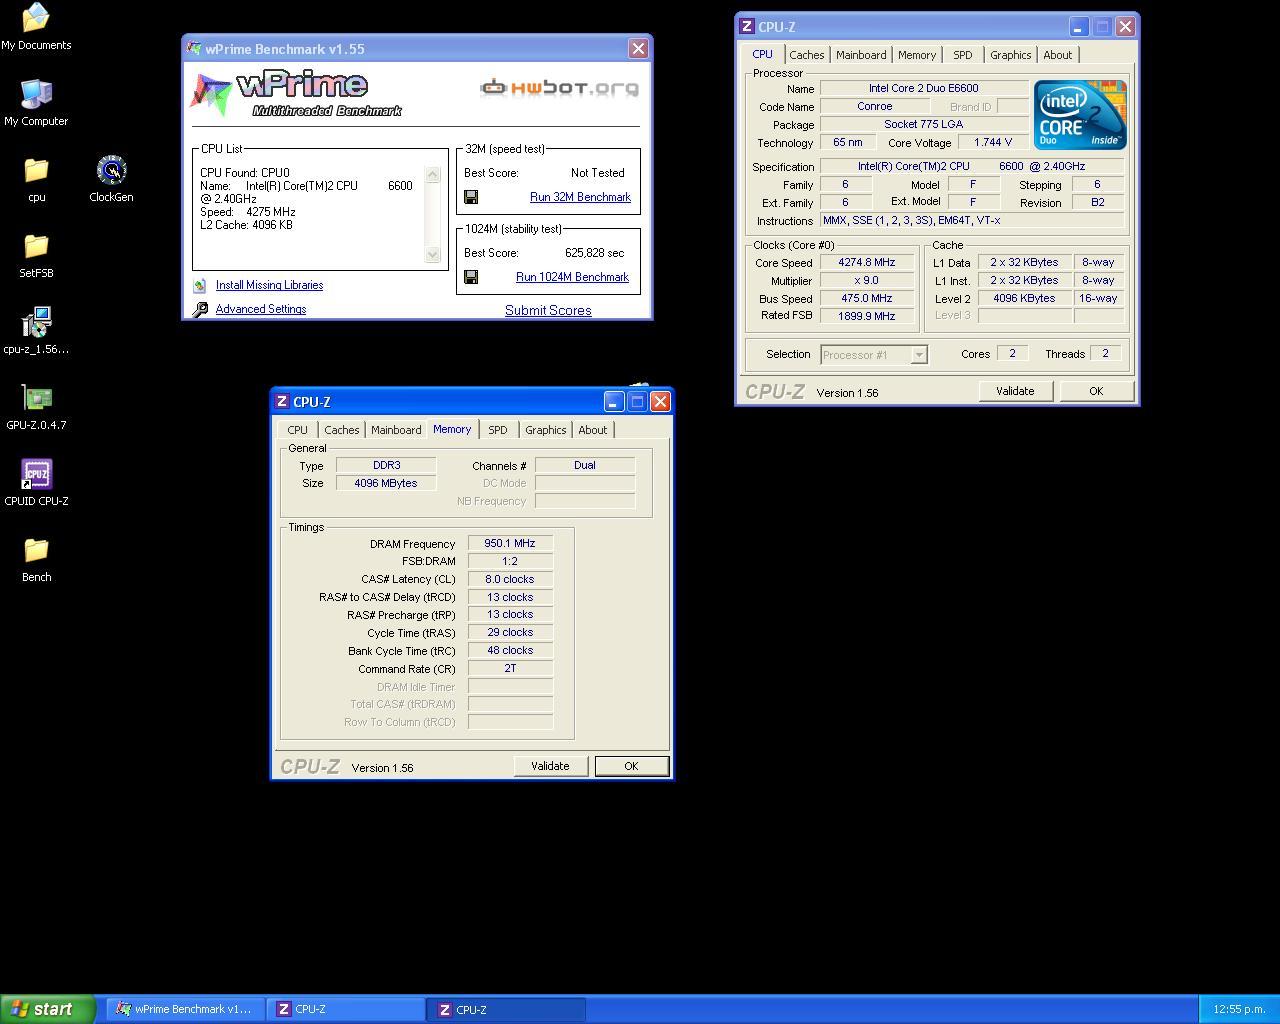1280x1024 pixels.
Task: Click wPrime window title bar icon
Action: click(x=194, y=48)
